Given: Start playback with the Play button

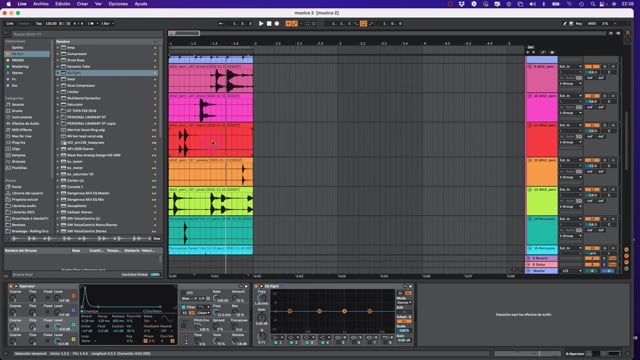Looking at the screenshot, I should 261,24.
